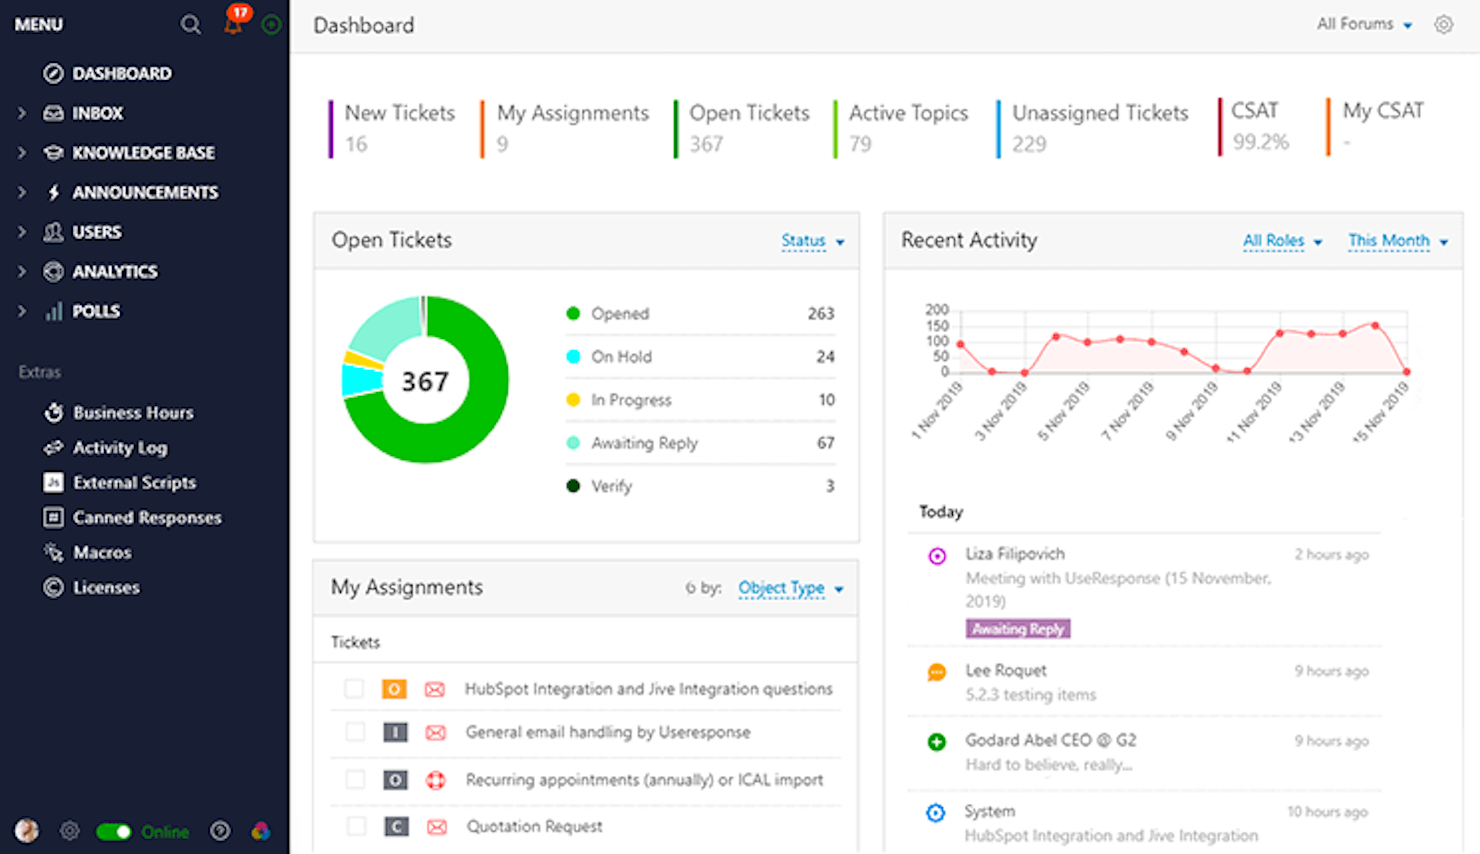Tick the checkbox beside Quotation Request
This screenshot has height=854, width=1480.
[x=355, y=826]
